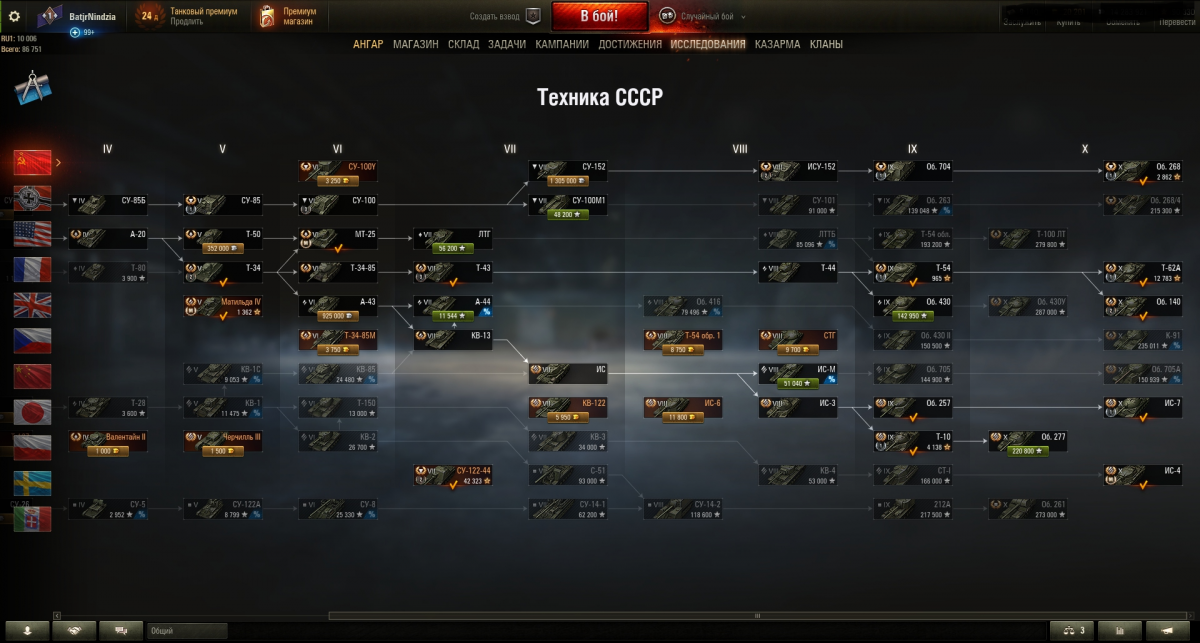
Task: Focus the Общий chat input field
Action: (x=187, y=631)
